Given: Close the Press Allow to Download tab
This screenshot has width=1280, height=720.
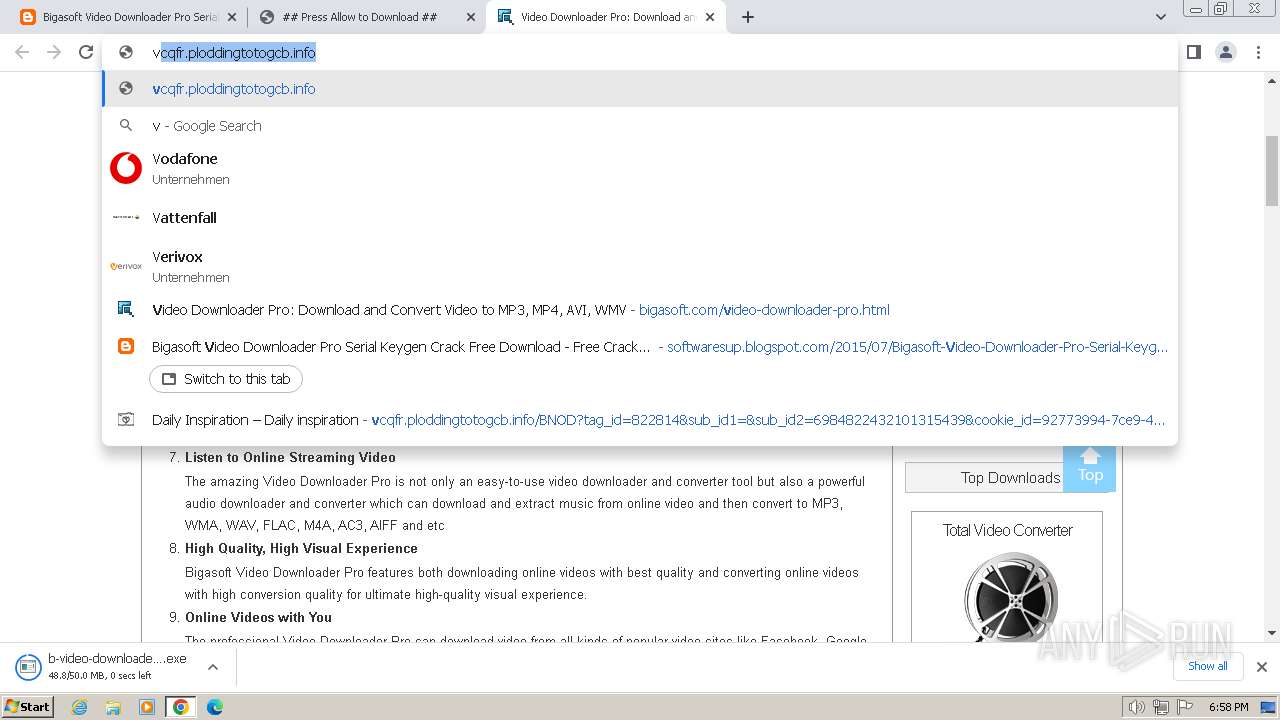Looking at the screenshot, I should 470,17.
